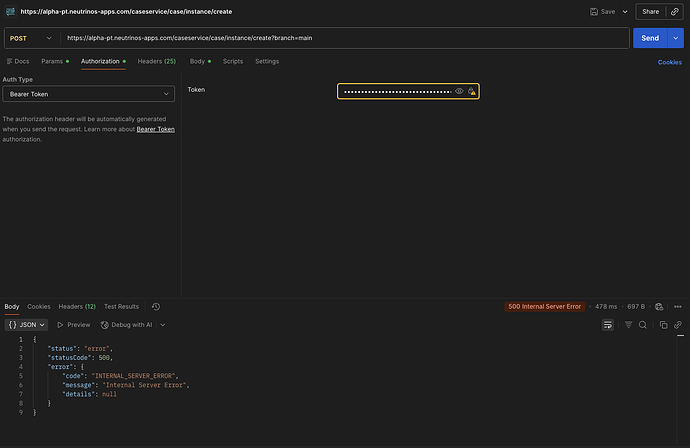
Task: Click the "statusCode" key in response
Action: [x=68, y=358]
